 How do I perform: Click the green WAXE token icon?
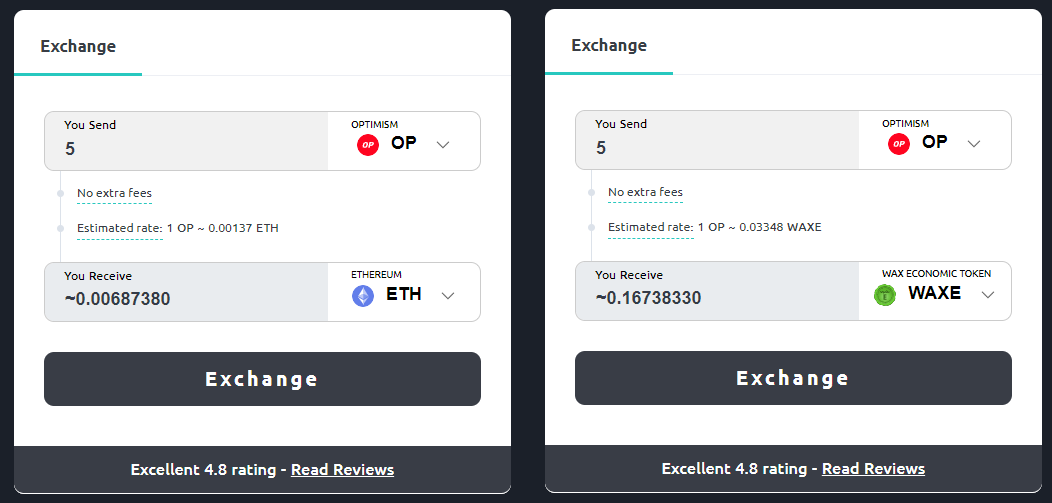pos(885,294)
